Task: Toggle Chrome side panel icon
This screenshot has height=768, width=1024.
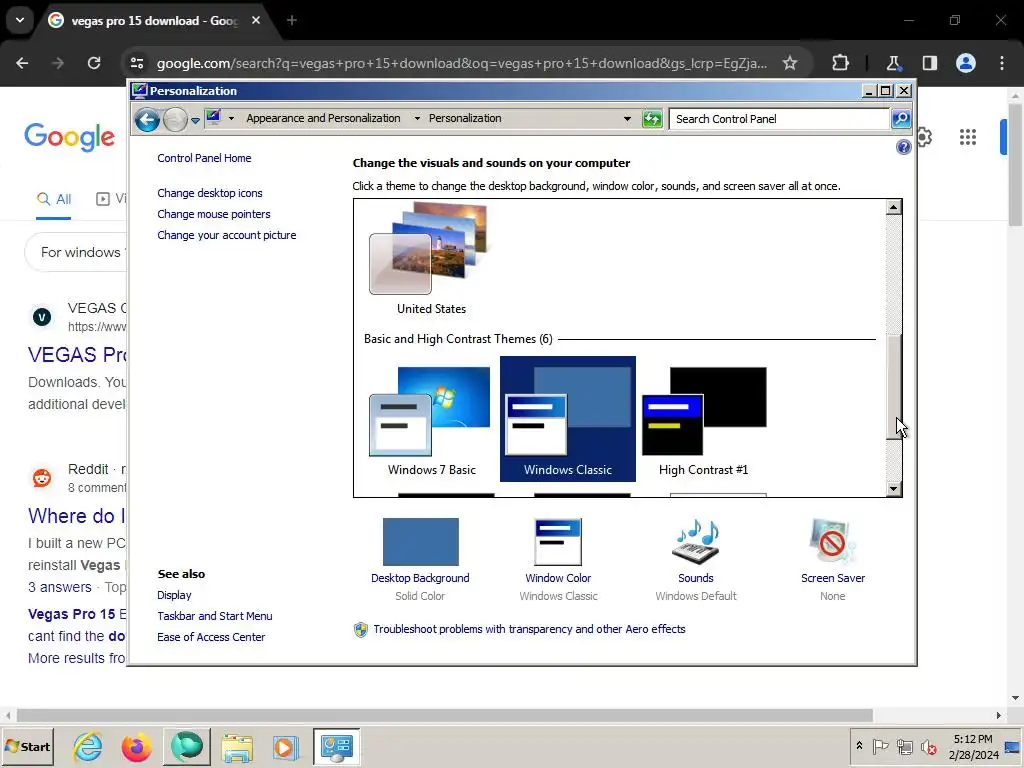Action: (929, 63)
